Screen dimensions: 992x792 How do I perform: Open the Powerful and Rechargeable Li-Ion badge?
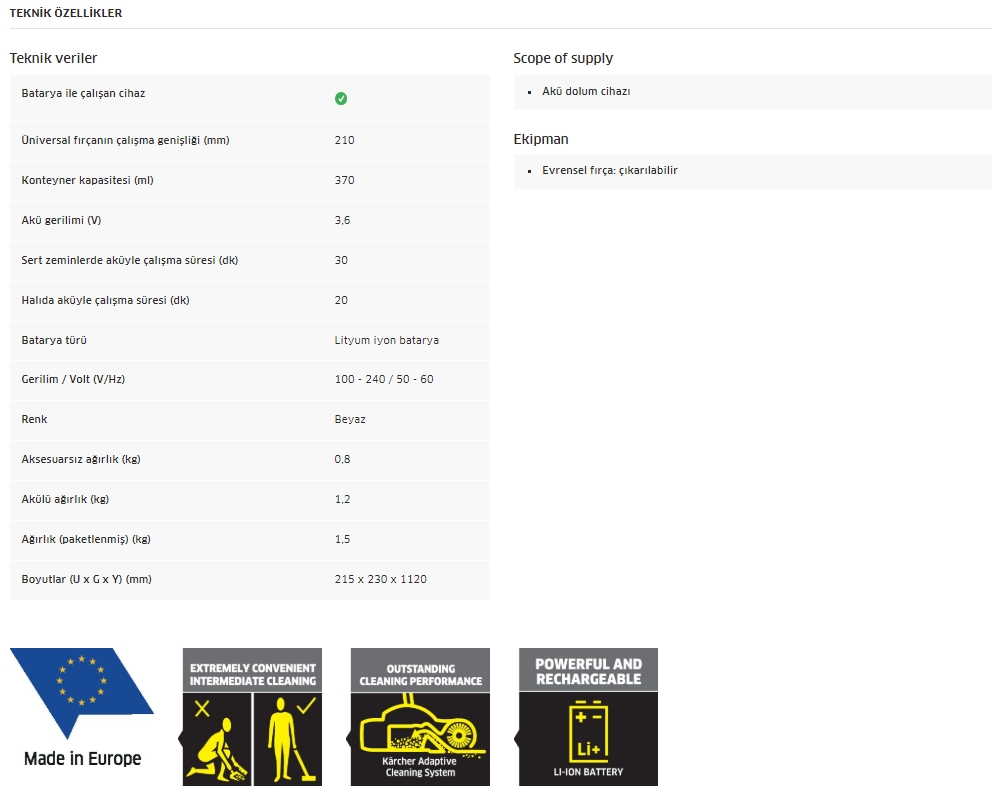click(x=588, y=717)
